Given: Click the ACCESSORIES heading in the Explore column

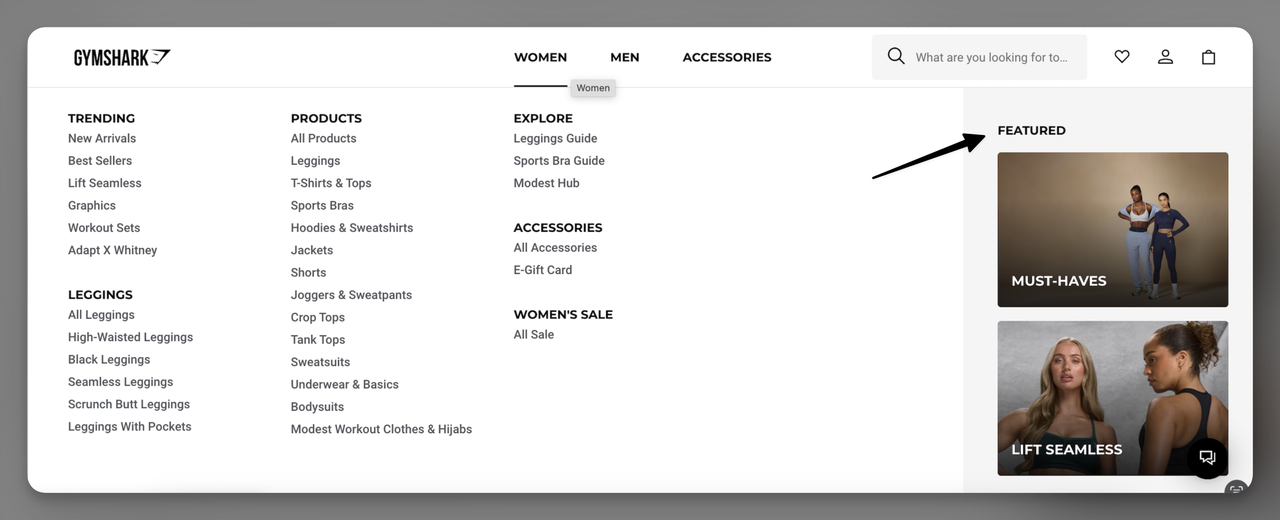Looking at the screenshot, I should pyautogui.click(x=558, y=228).
